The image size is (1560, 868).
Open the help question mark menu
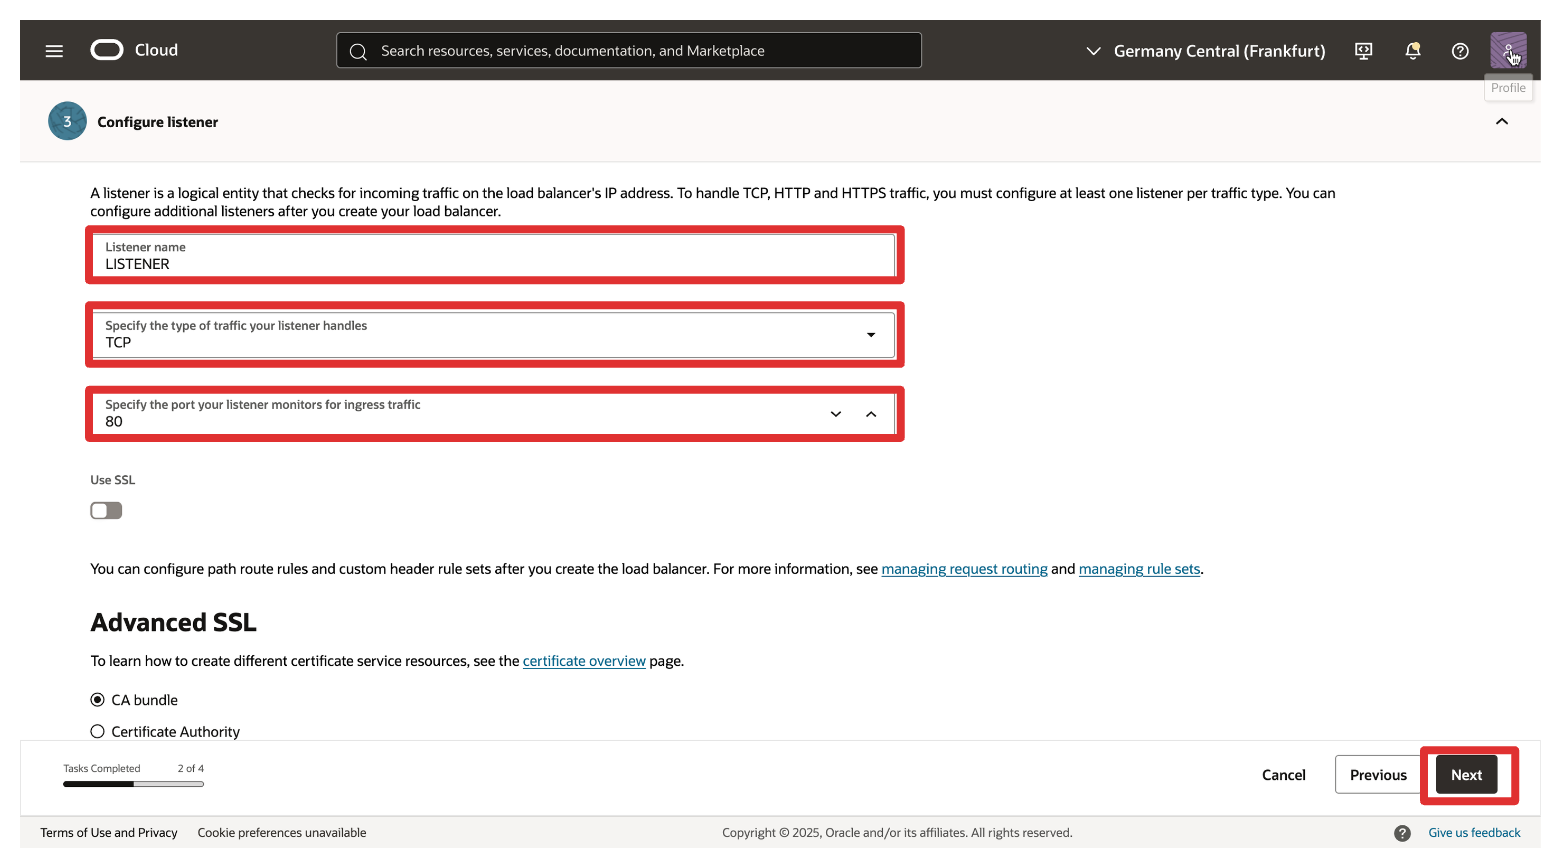tap(1460, 51)
